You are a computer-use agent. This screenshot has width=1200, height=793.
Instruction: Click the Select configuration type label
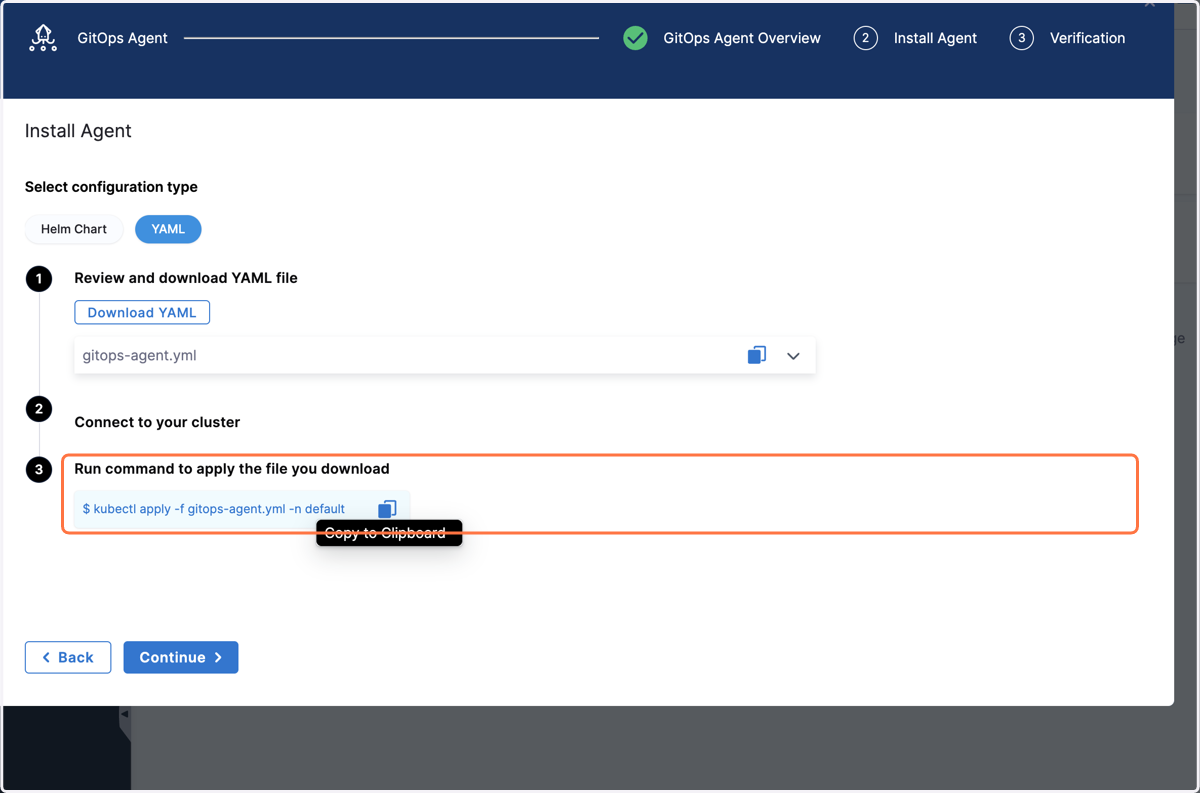coord(111,187)
